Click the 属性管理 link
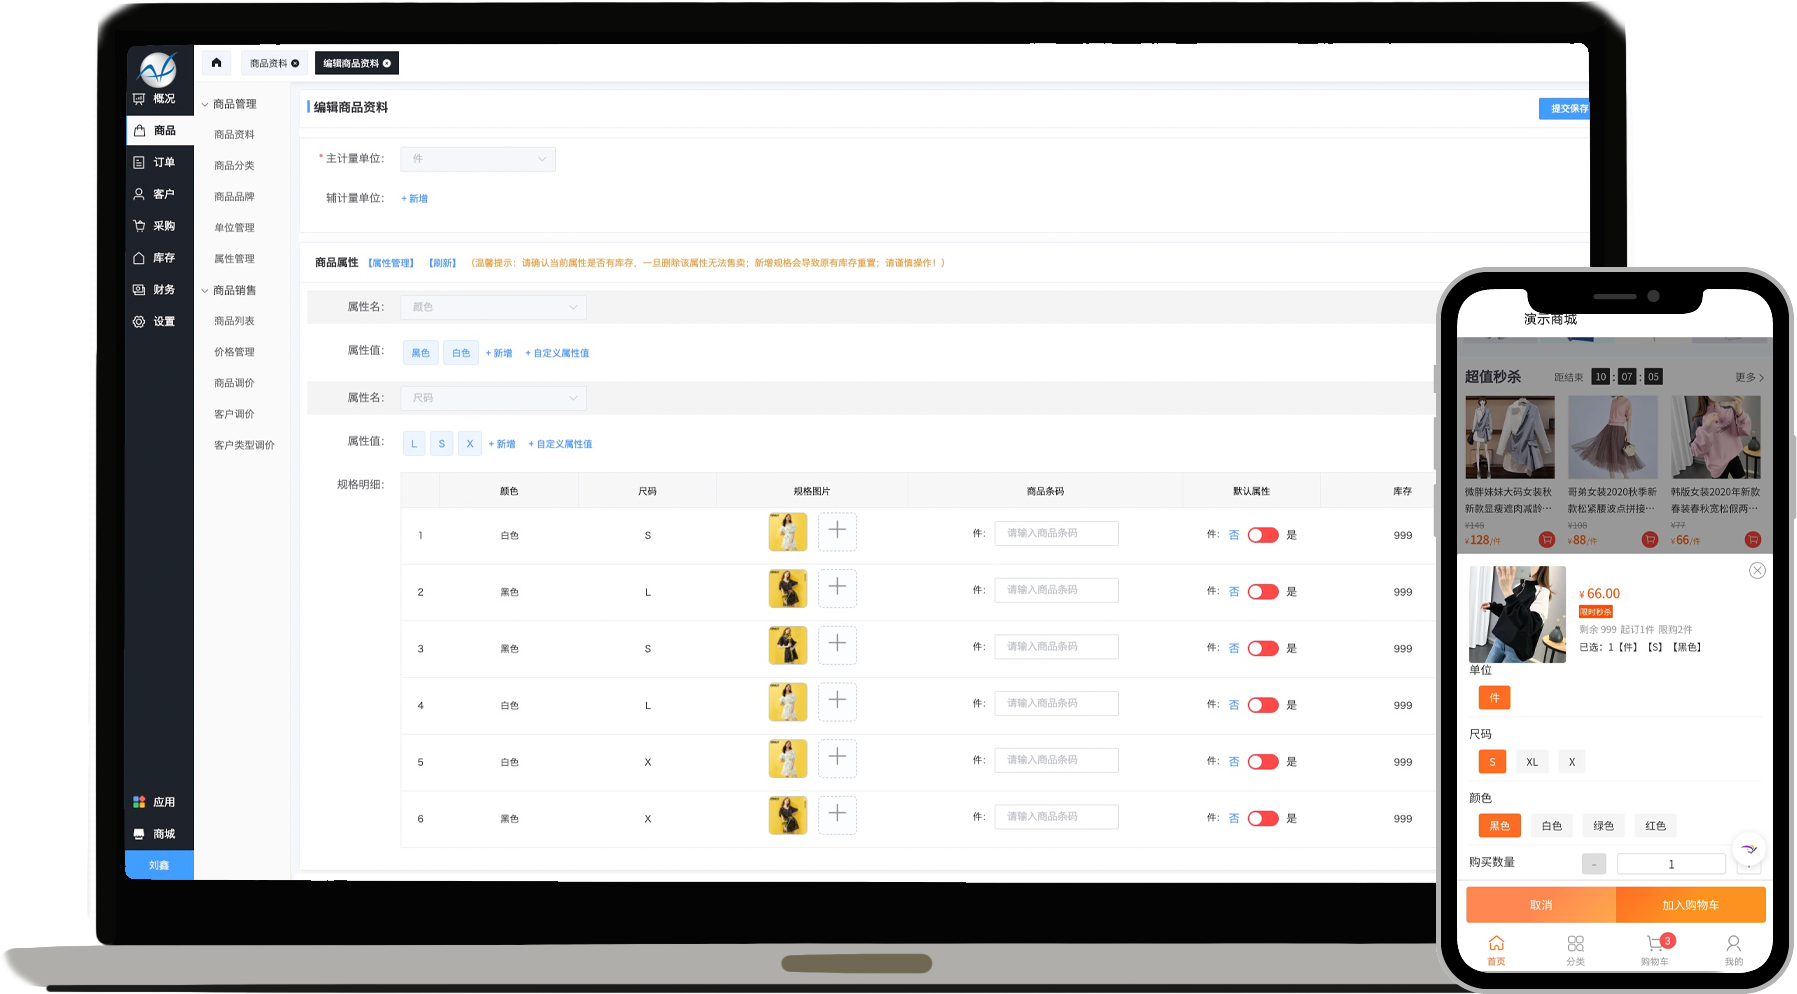Screen dimensions: 1797x994 click(x=391, y=263)
